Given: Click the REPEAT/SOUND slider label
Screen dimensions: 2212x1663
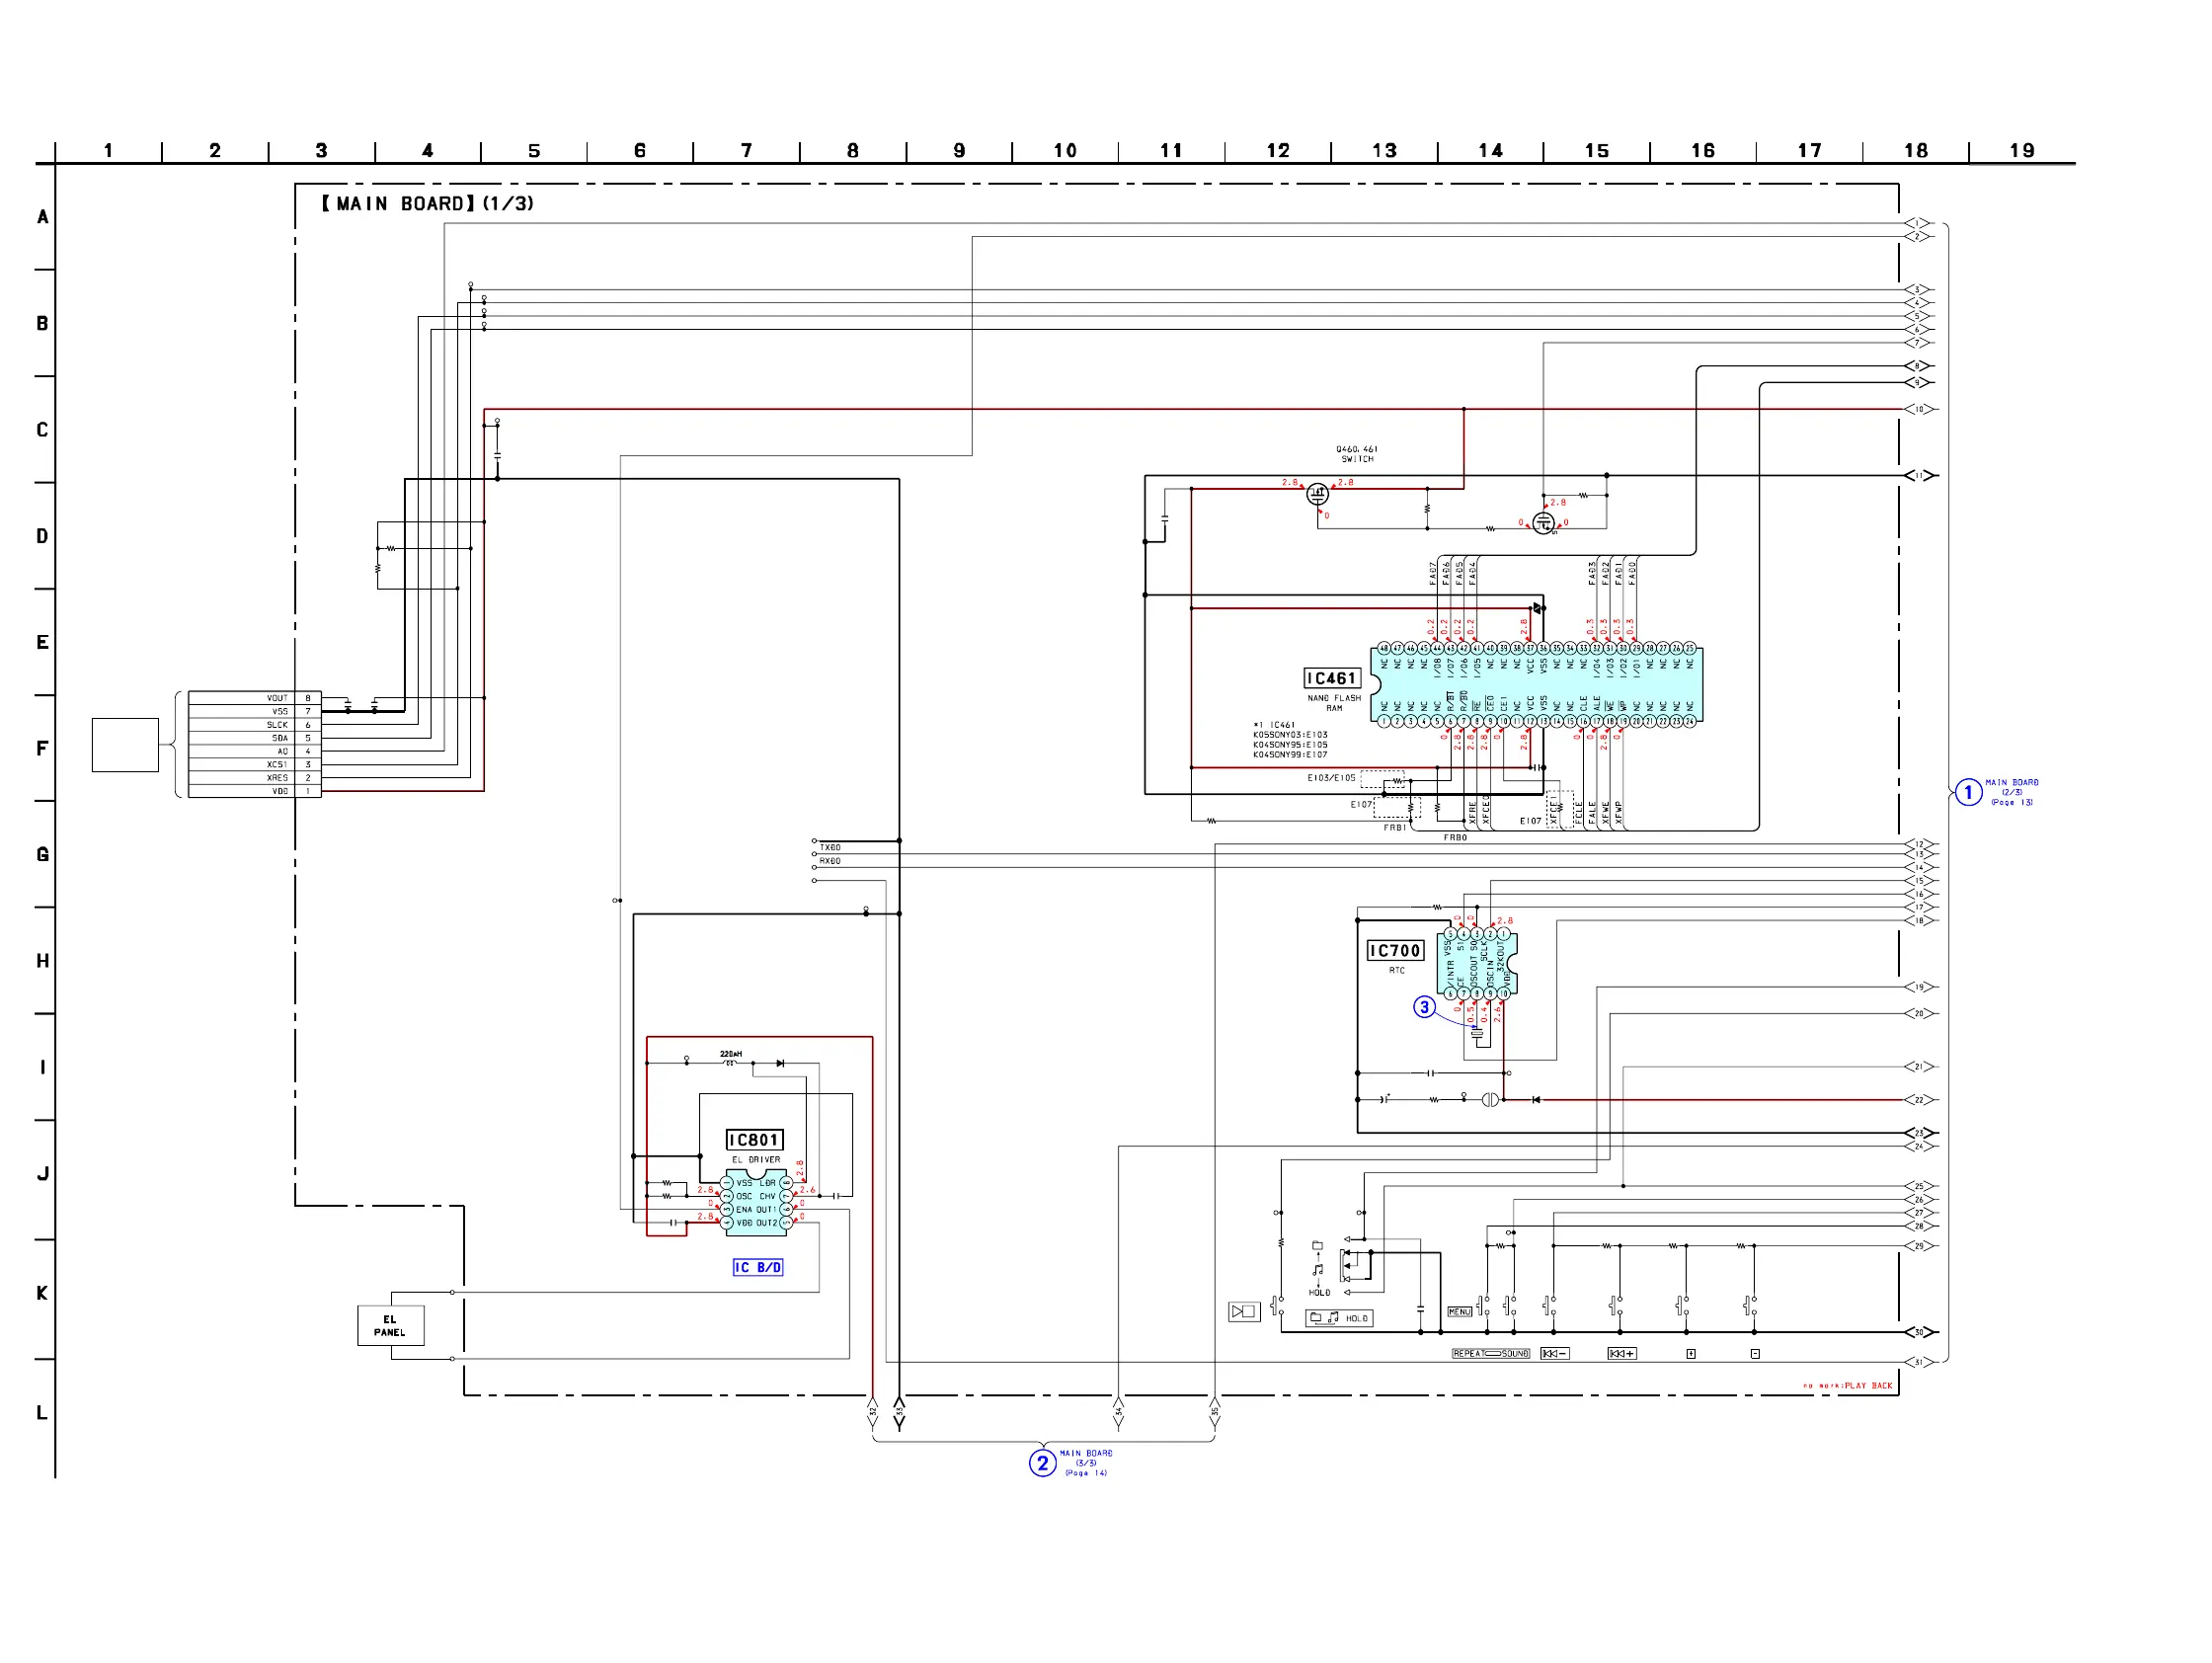Looking at the screenshot, I should point(1490,1353).
